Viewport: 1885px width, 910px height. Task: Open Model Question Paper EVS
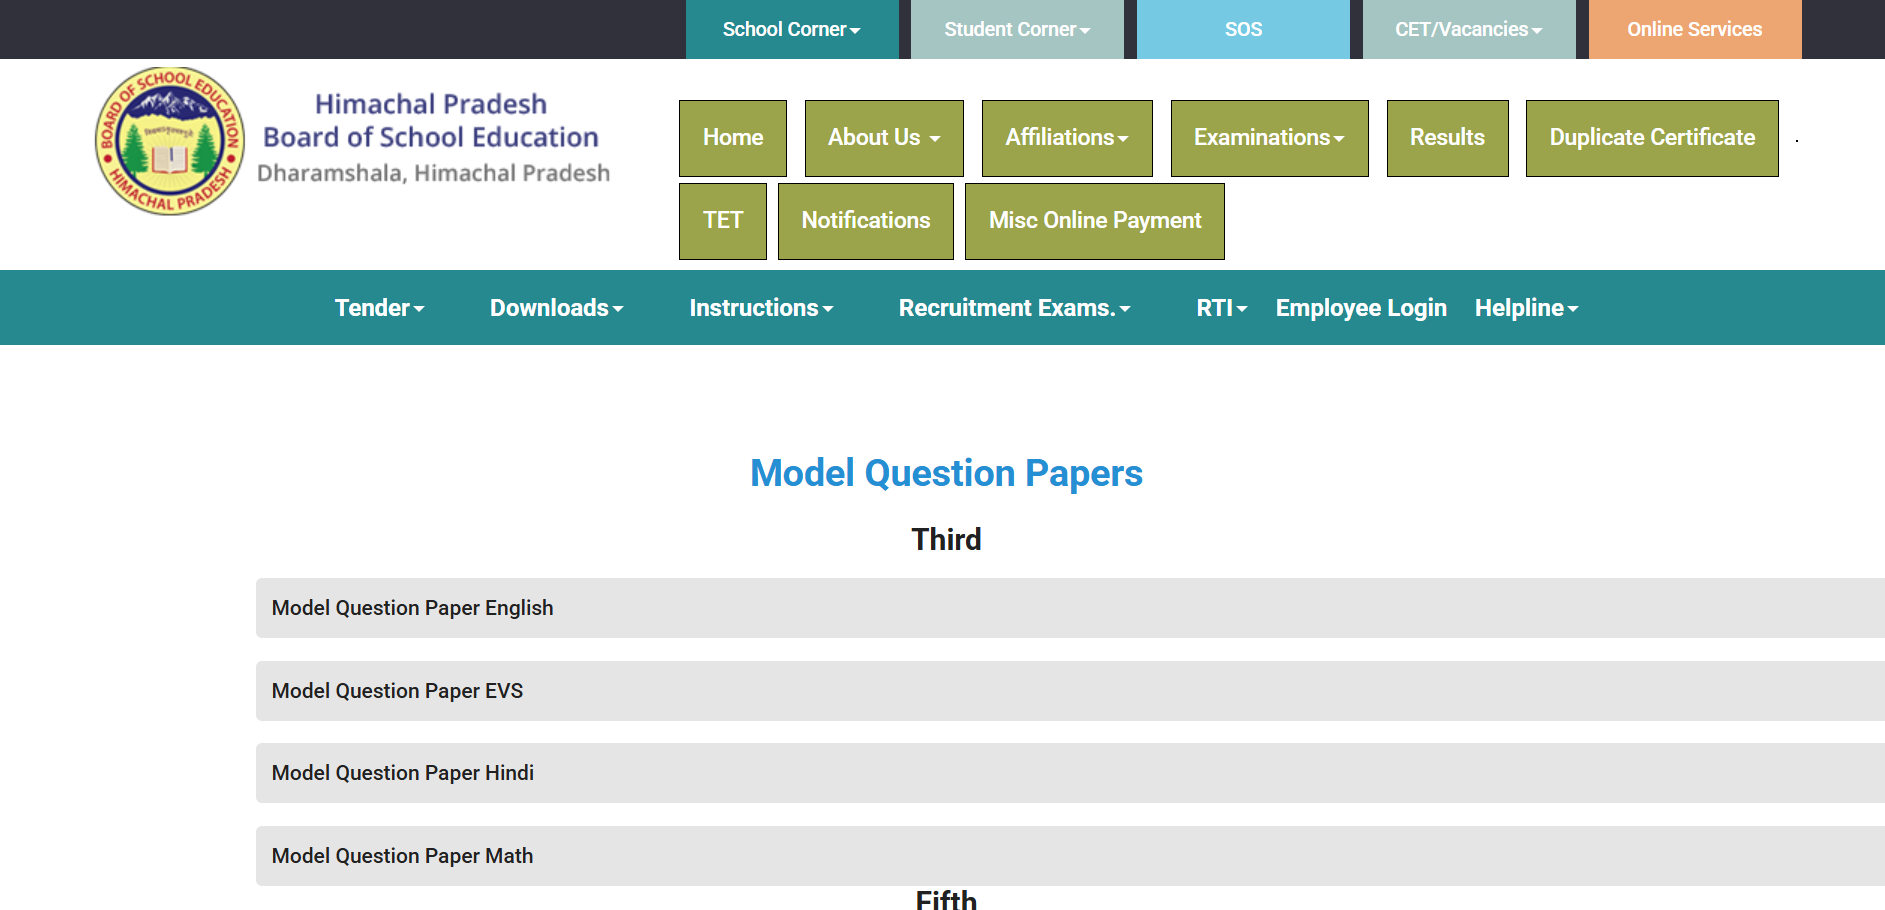coord(1070,691)
